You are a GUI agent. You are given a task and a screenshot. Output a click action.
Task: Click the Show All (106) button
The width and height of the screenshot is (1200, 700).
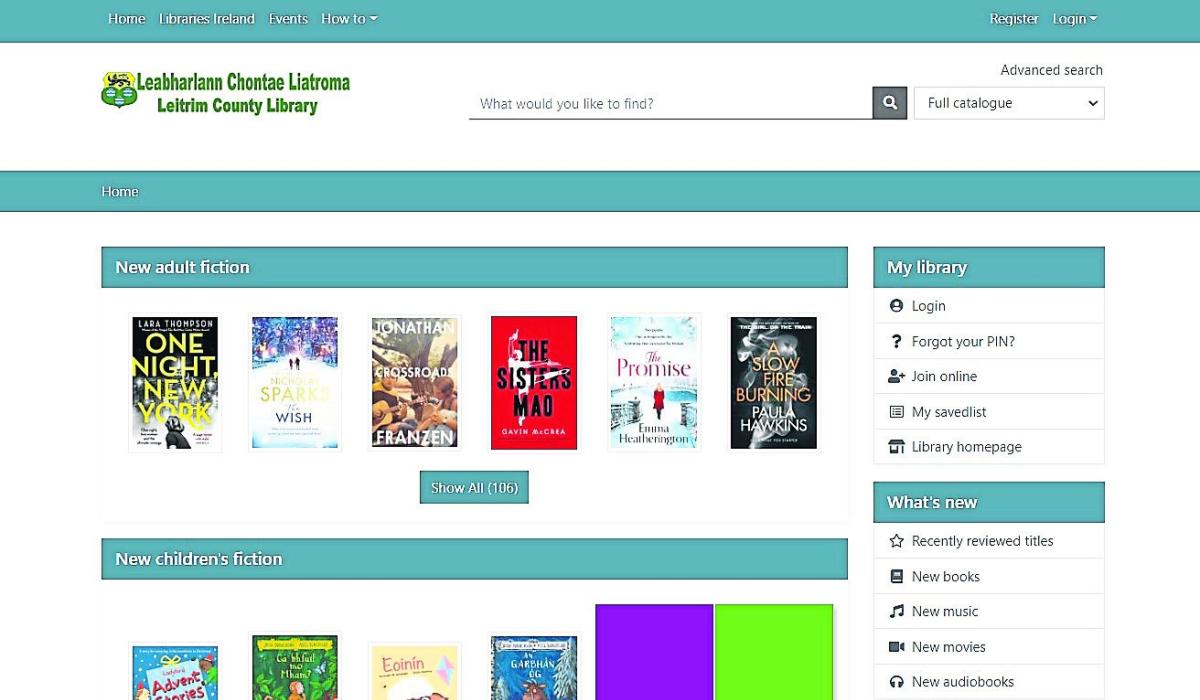tap(473, 487)
